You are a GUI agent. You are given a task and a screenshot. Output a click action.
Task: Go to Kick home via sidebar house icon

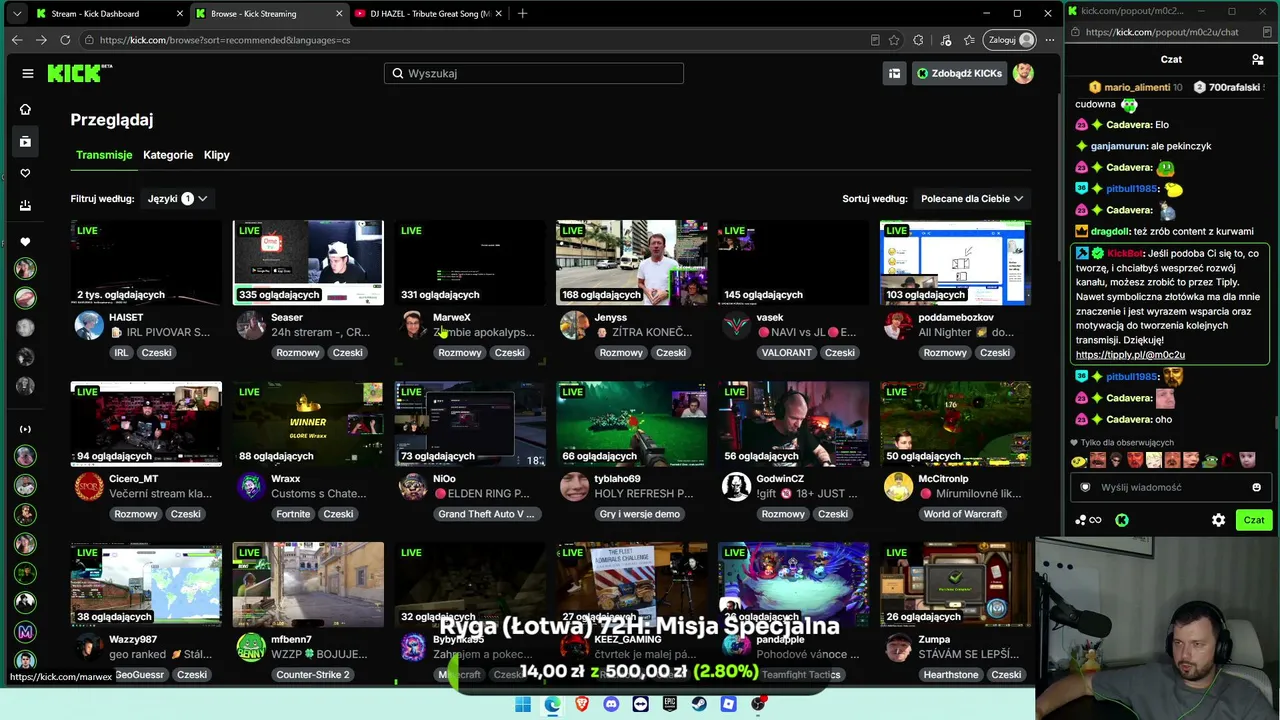[x=25, y=109]
